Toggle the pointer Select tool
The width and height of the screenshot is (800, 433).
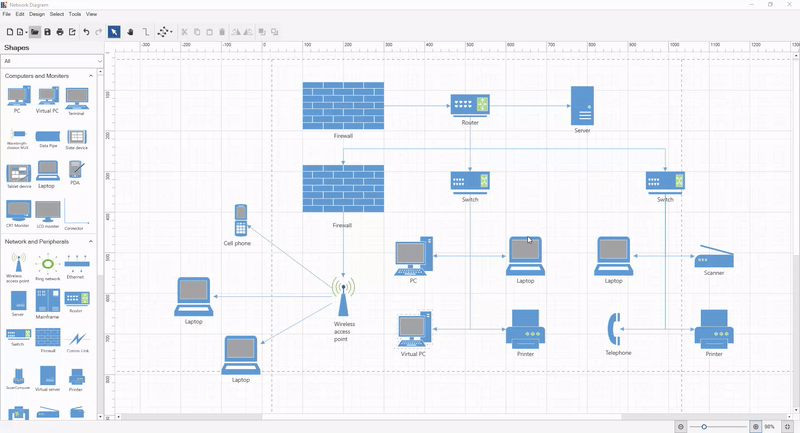tap(114, 32)
